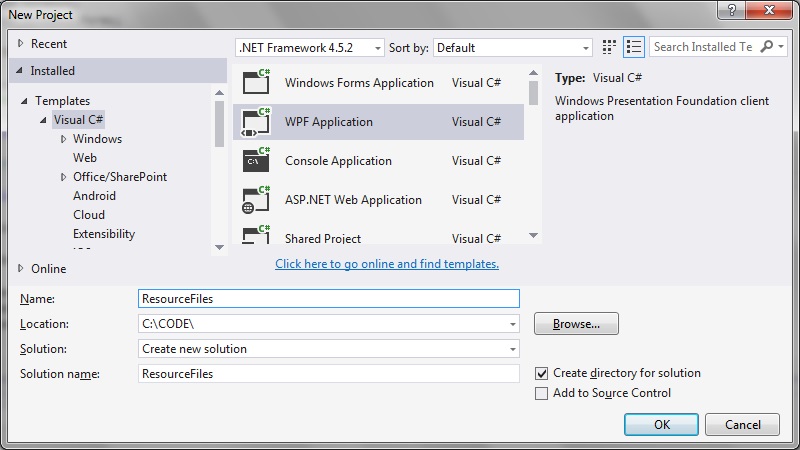This screenshot has height=450, width=800.
Task: Collapse the Installed section
Action: point(19,70)
